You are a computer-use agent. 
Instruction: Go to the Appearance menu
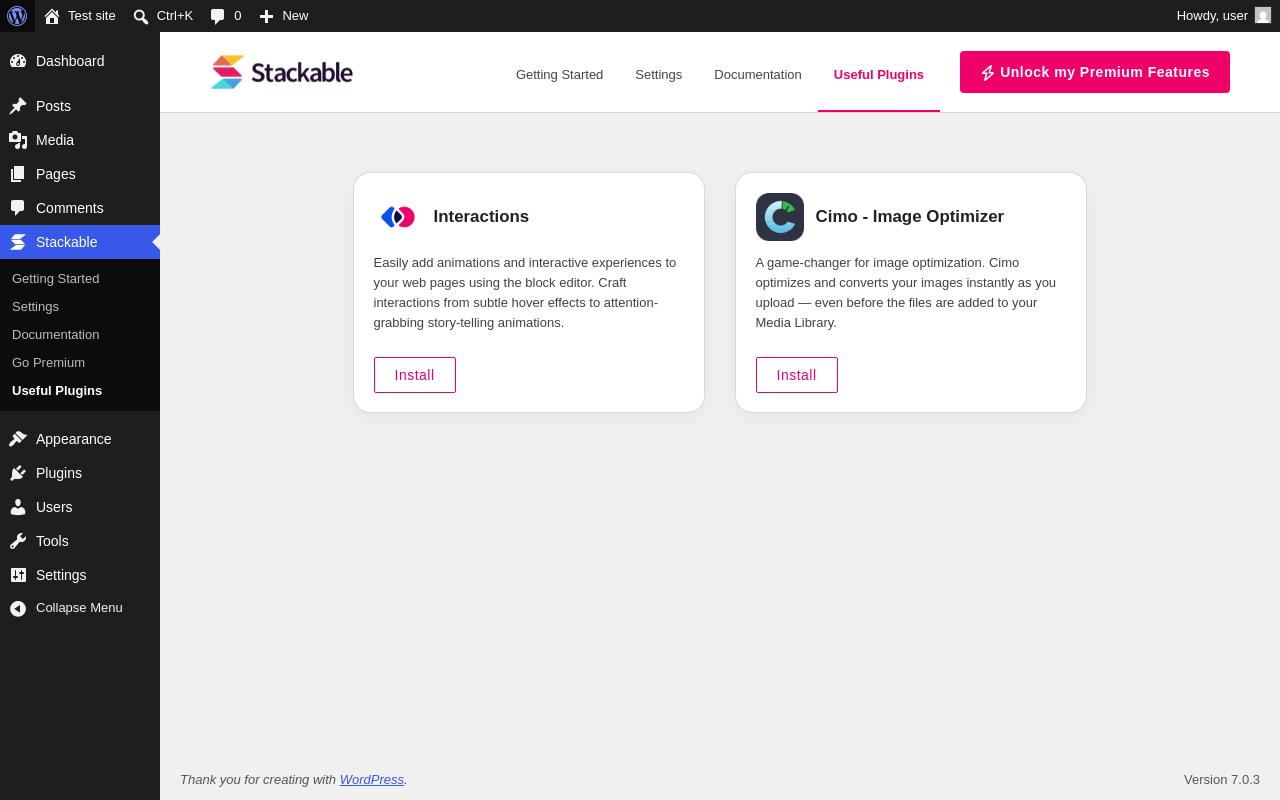[73, 439]
